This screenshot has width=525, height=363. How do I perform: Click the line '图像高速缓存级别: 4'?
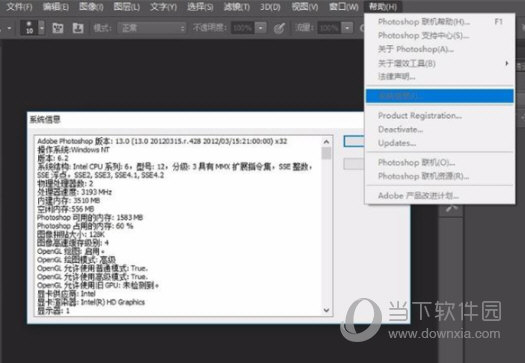(x=73, y=243)
